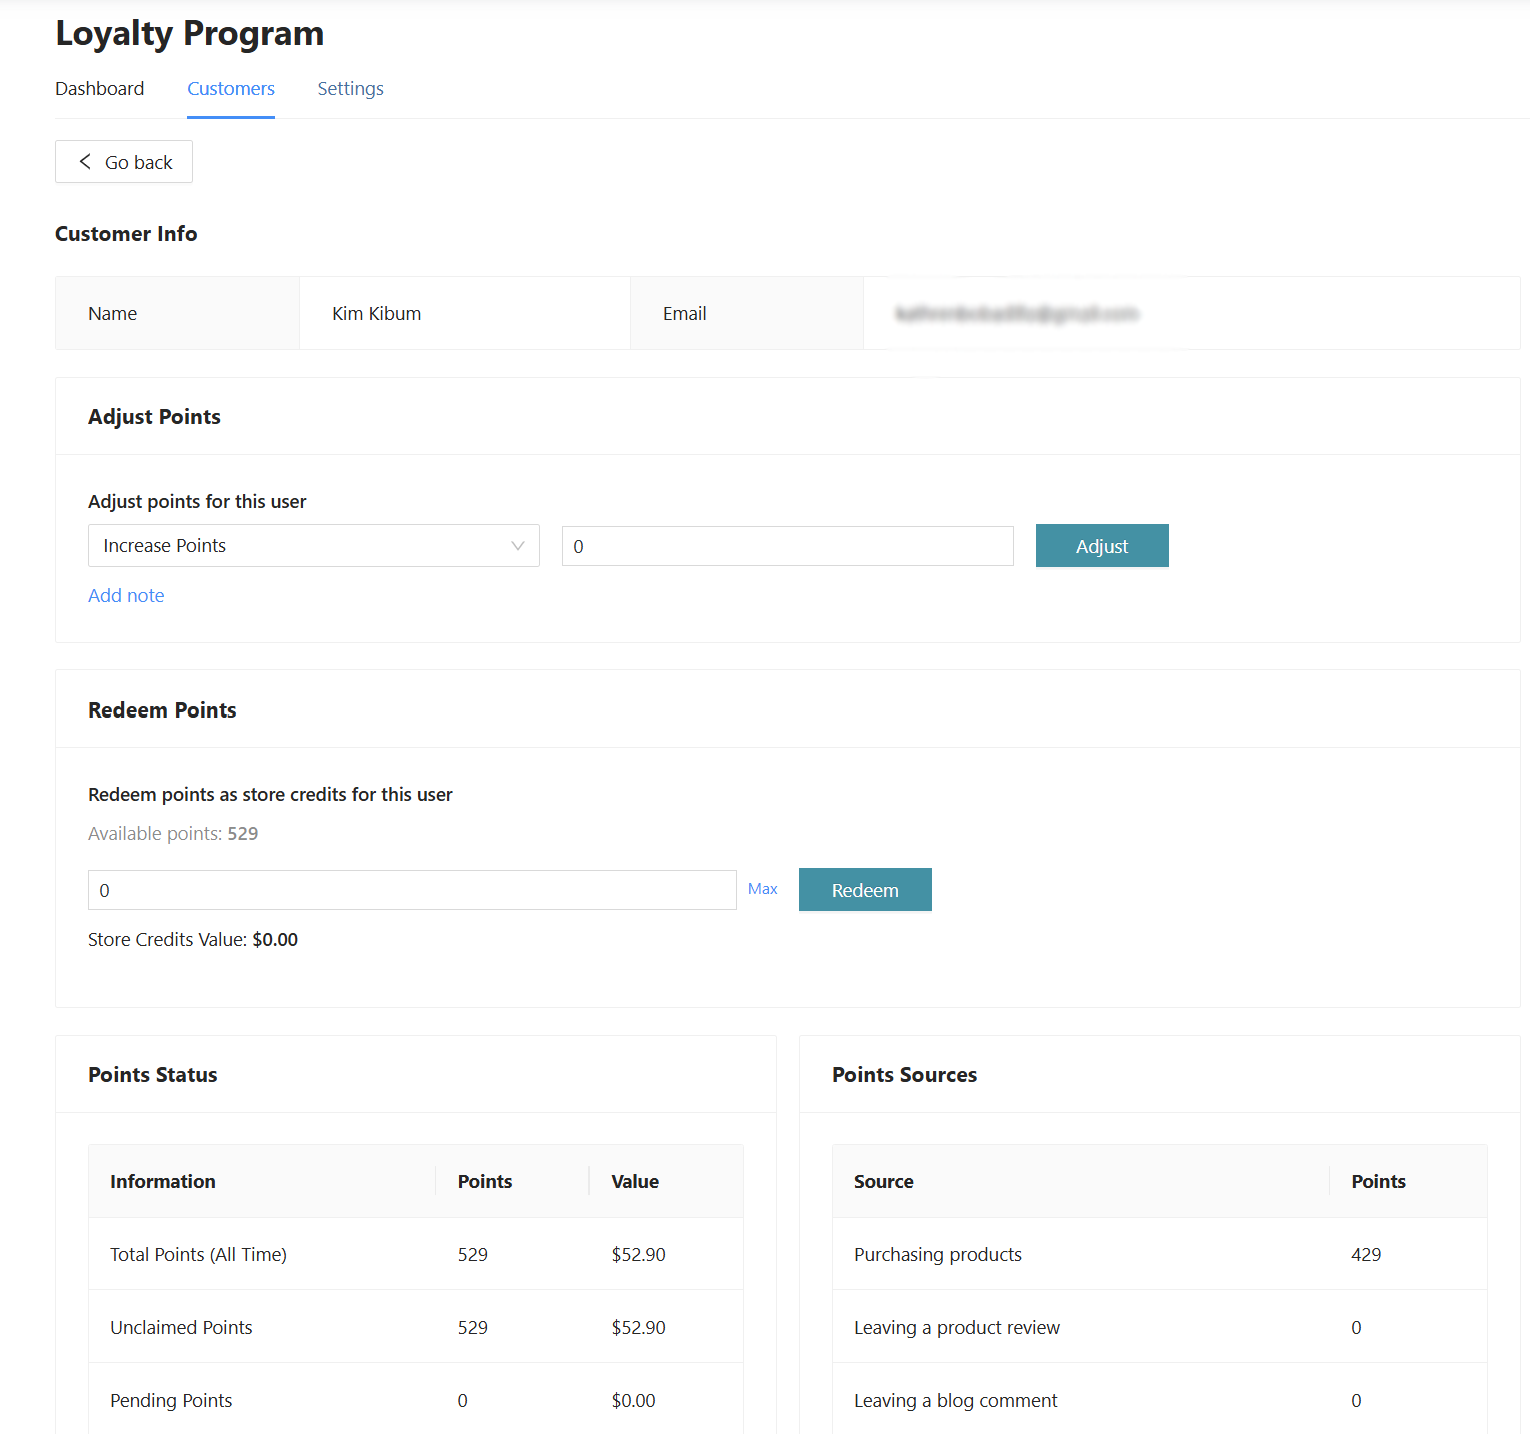Click the Source column header
Screen dimensions: 1530x1434
click(x=884, y=1182)
